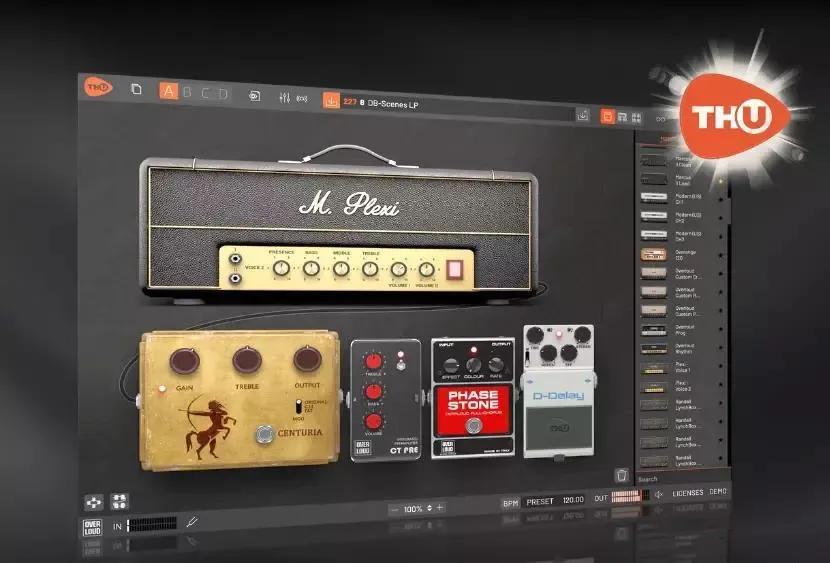Switch to scene B slot
This screenshot has width=830, height=563.
[187, 93]
